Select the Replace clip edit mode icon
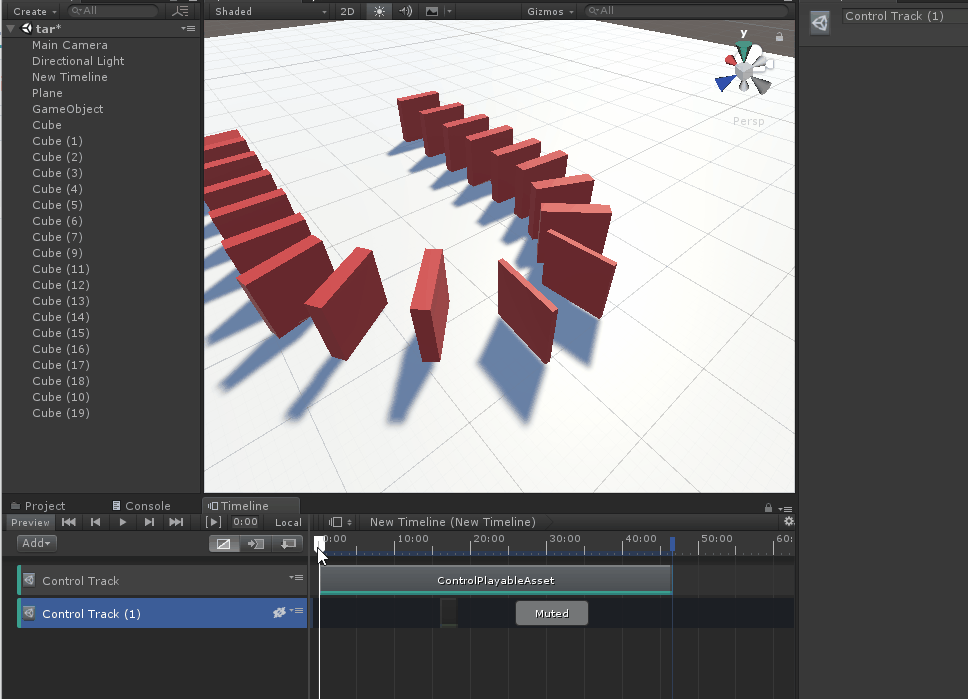Screen dimensions: 968x699 [288, 544]
